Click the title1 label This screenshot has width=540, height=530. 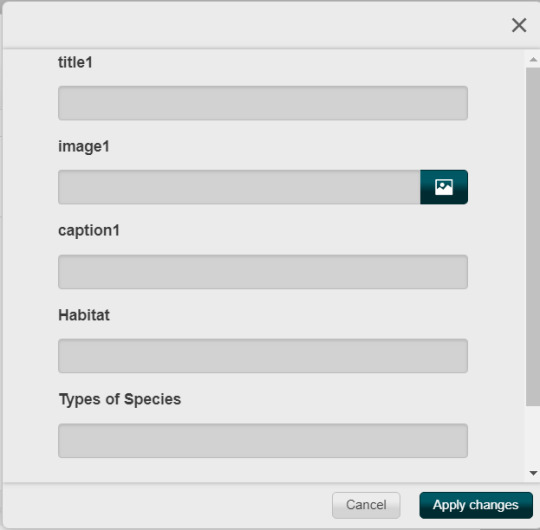point(75,63)
